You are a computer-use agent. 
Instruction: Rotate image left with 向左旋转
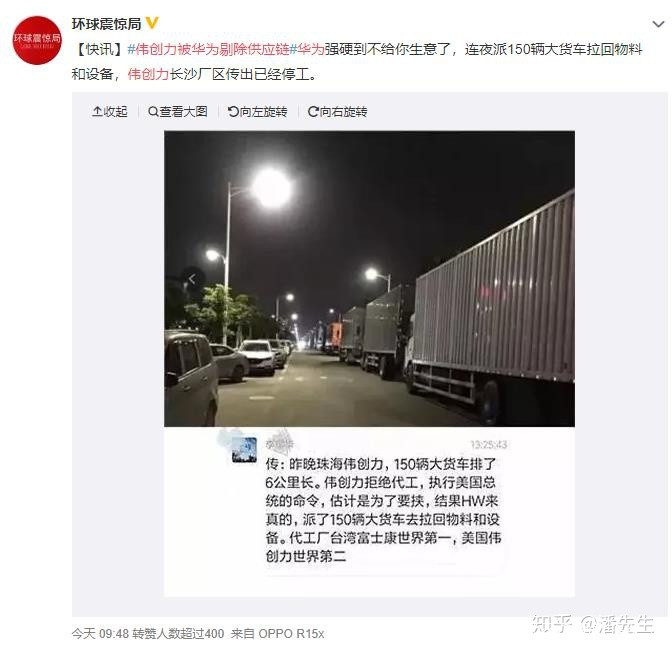257,112
